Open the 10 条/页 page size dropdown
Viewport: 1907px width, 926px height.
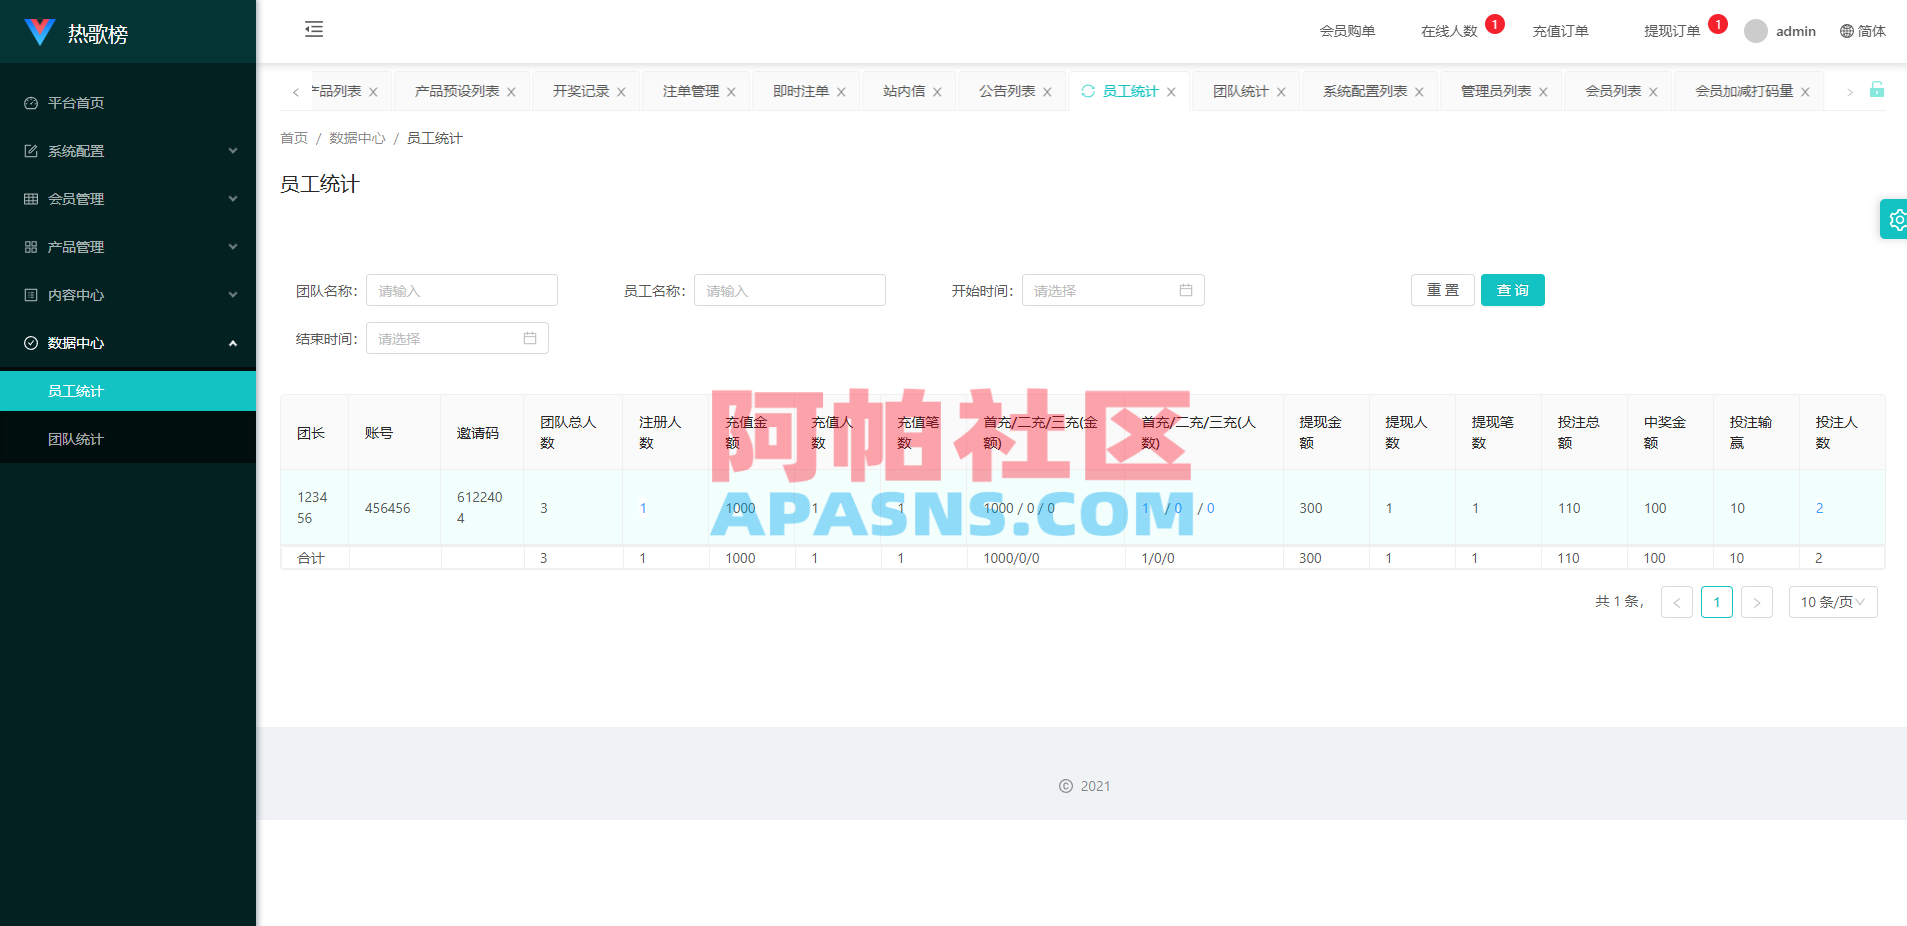pos(1832,602)
